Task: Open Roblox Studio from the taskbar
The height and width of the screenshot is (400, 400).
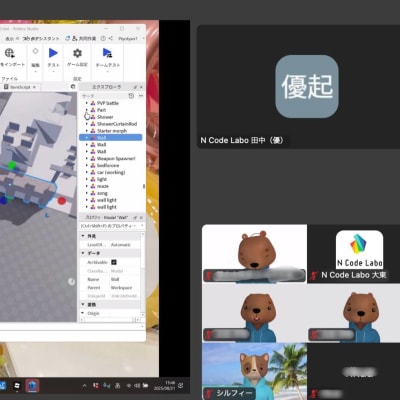Action: point(32,386)
